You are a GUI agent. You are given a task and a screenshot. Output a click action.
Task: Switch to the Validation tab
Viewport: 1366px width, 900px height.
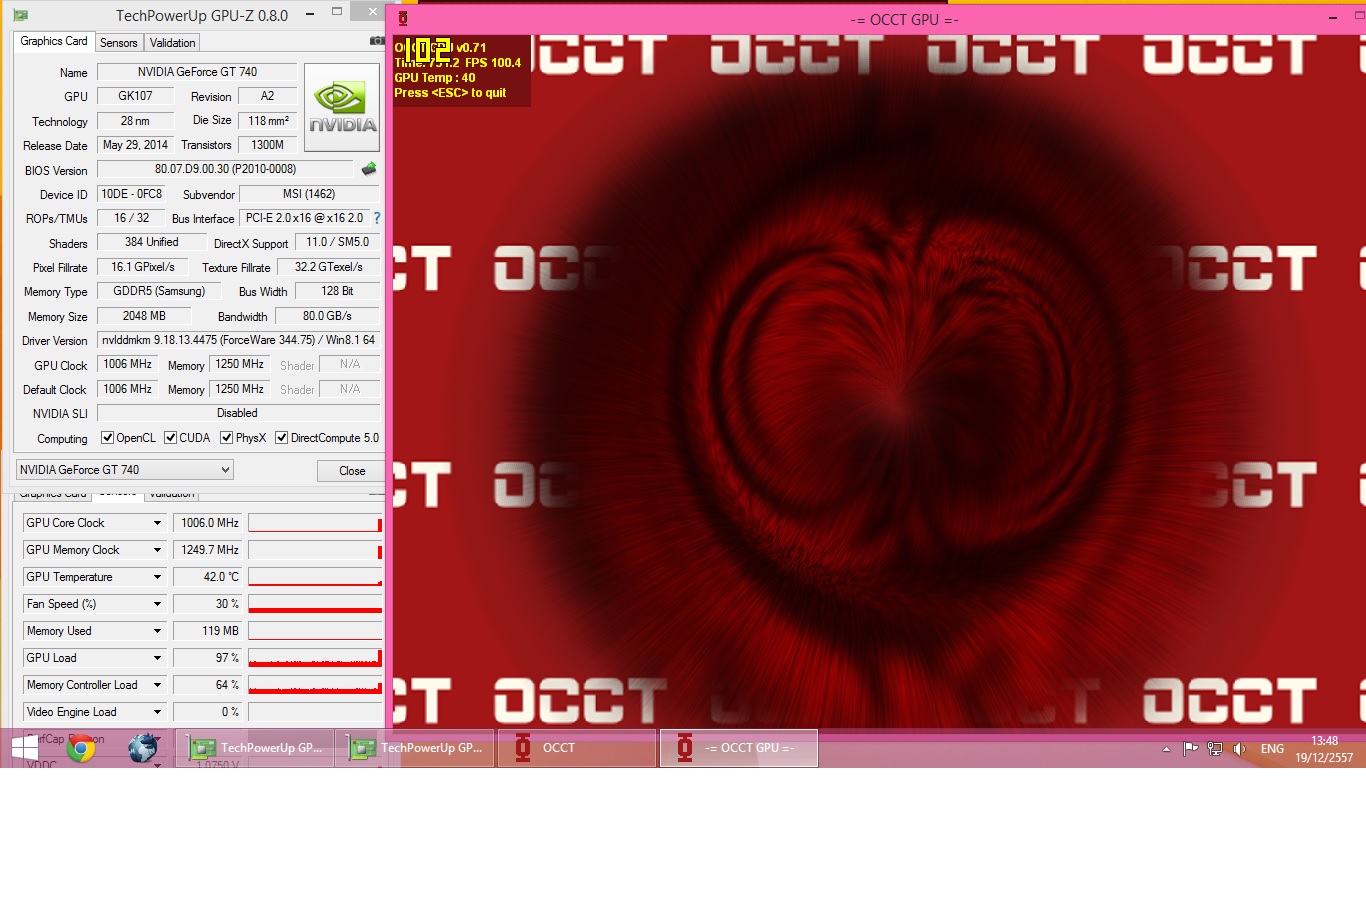tap(173, 43)
